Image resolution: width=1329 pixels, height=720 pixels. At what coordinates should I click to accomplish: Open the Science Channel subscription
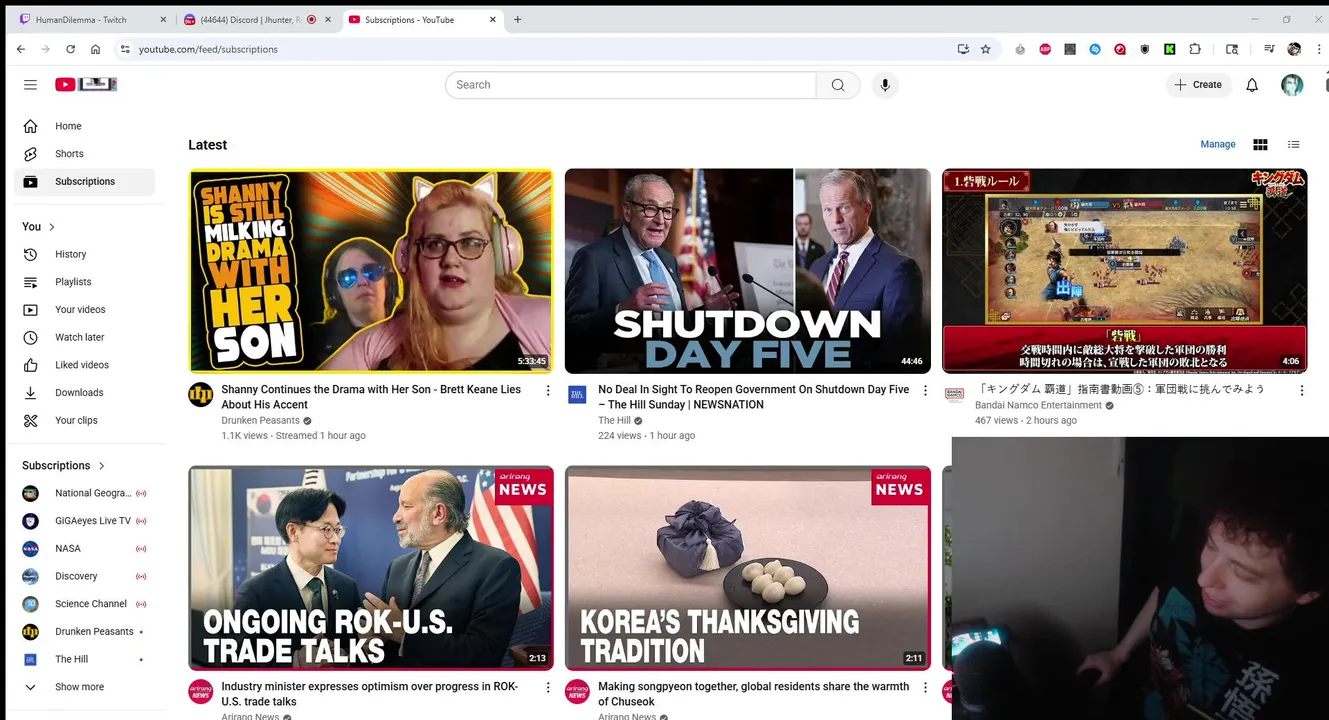85,604
